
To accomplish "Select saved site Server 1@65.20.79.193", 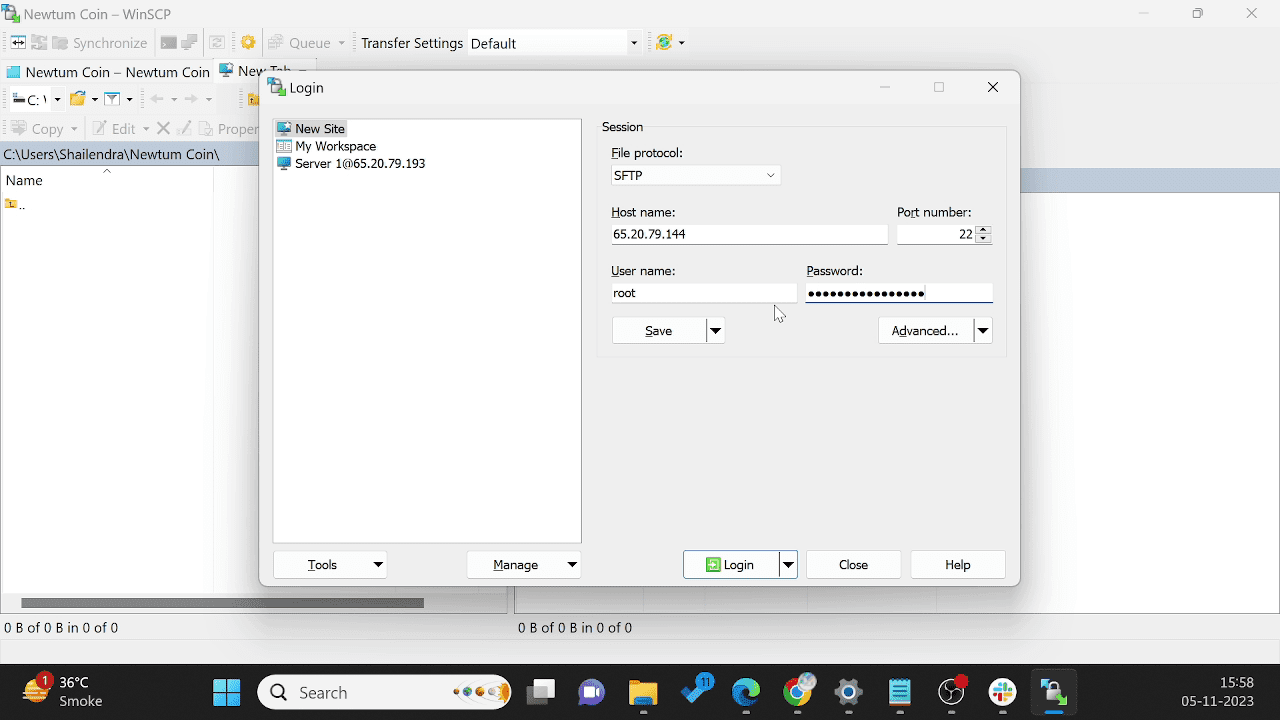I will [x=359, y=163].
